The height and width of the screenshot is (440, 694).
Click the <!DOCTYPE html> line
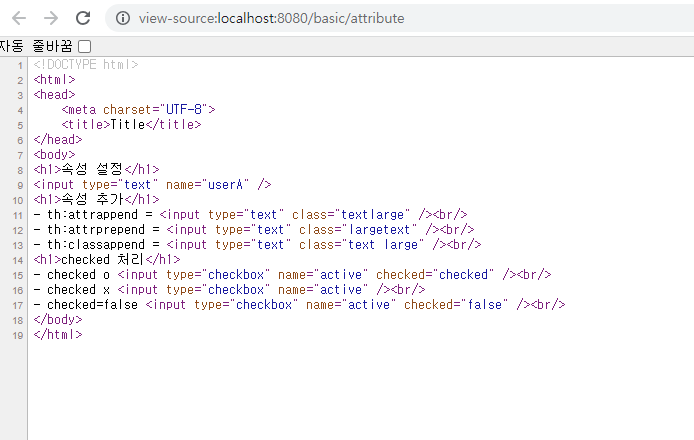click(x=86, y=65)
